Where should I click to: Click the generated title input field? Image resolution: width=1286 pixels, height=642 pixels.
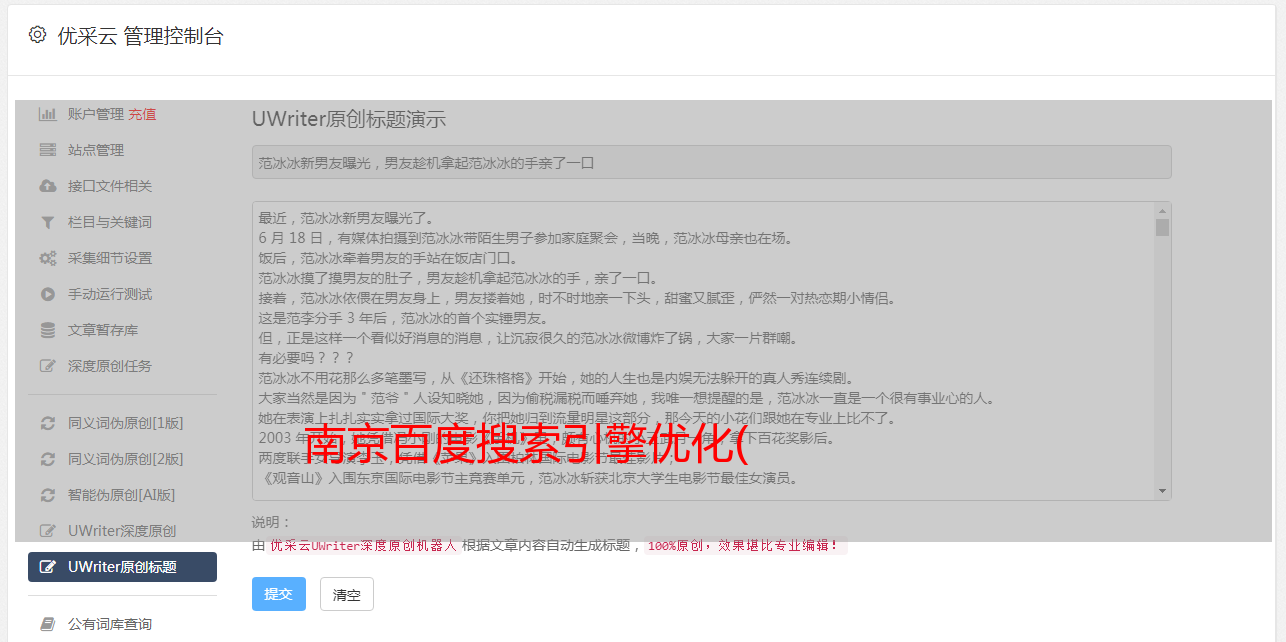tap(711, 162)
